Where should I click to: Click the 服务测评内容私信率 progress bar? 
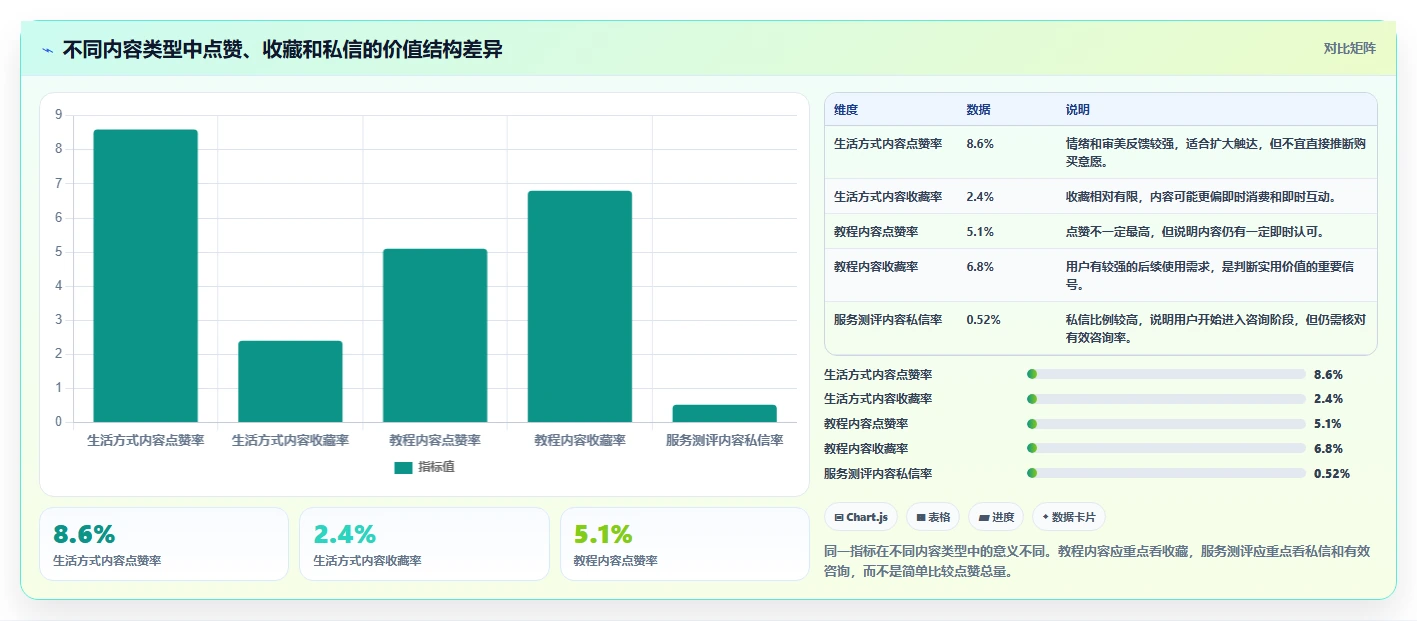click(x=1166, y=473)
